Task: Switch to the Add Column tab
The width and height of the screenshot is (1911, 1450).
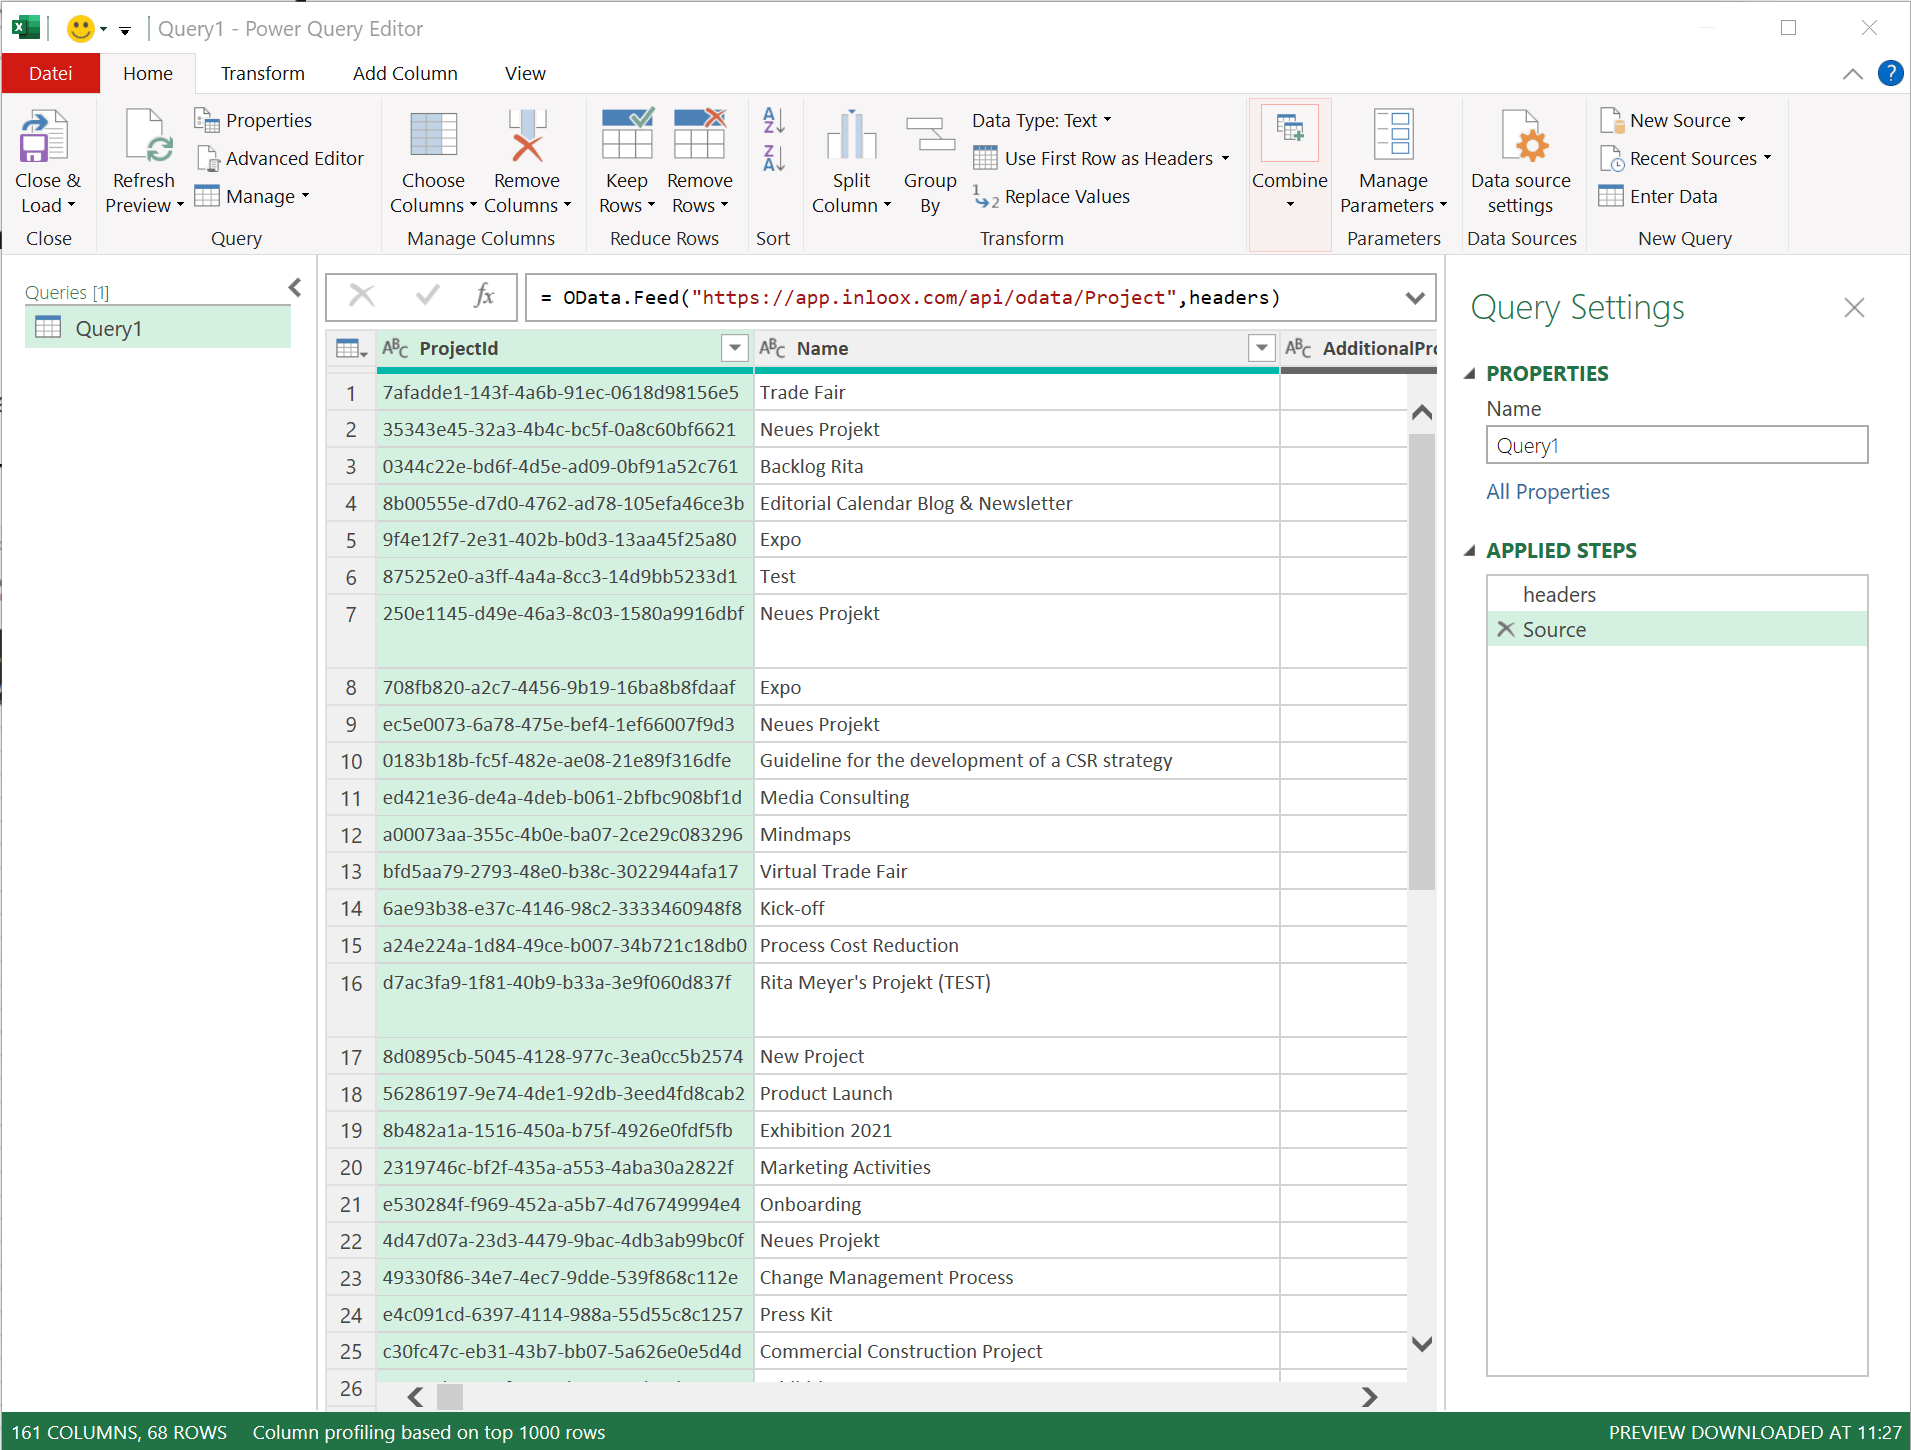Action: point(405,73)
